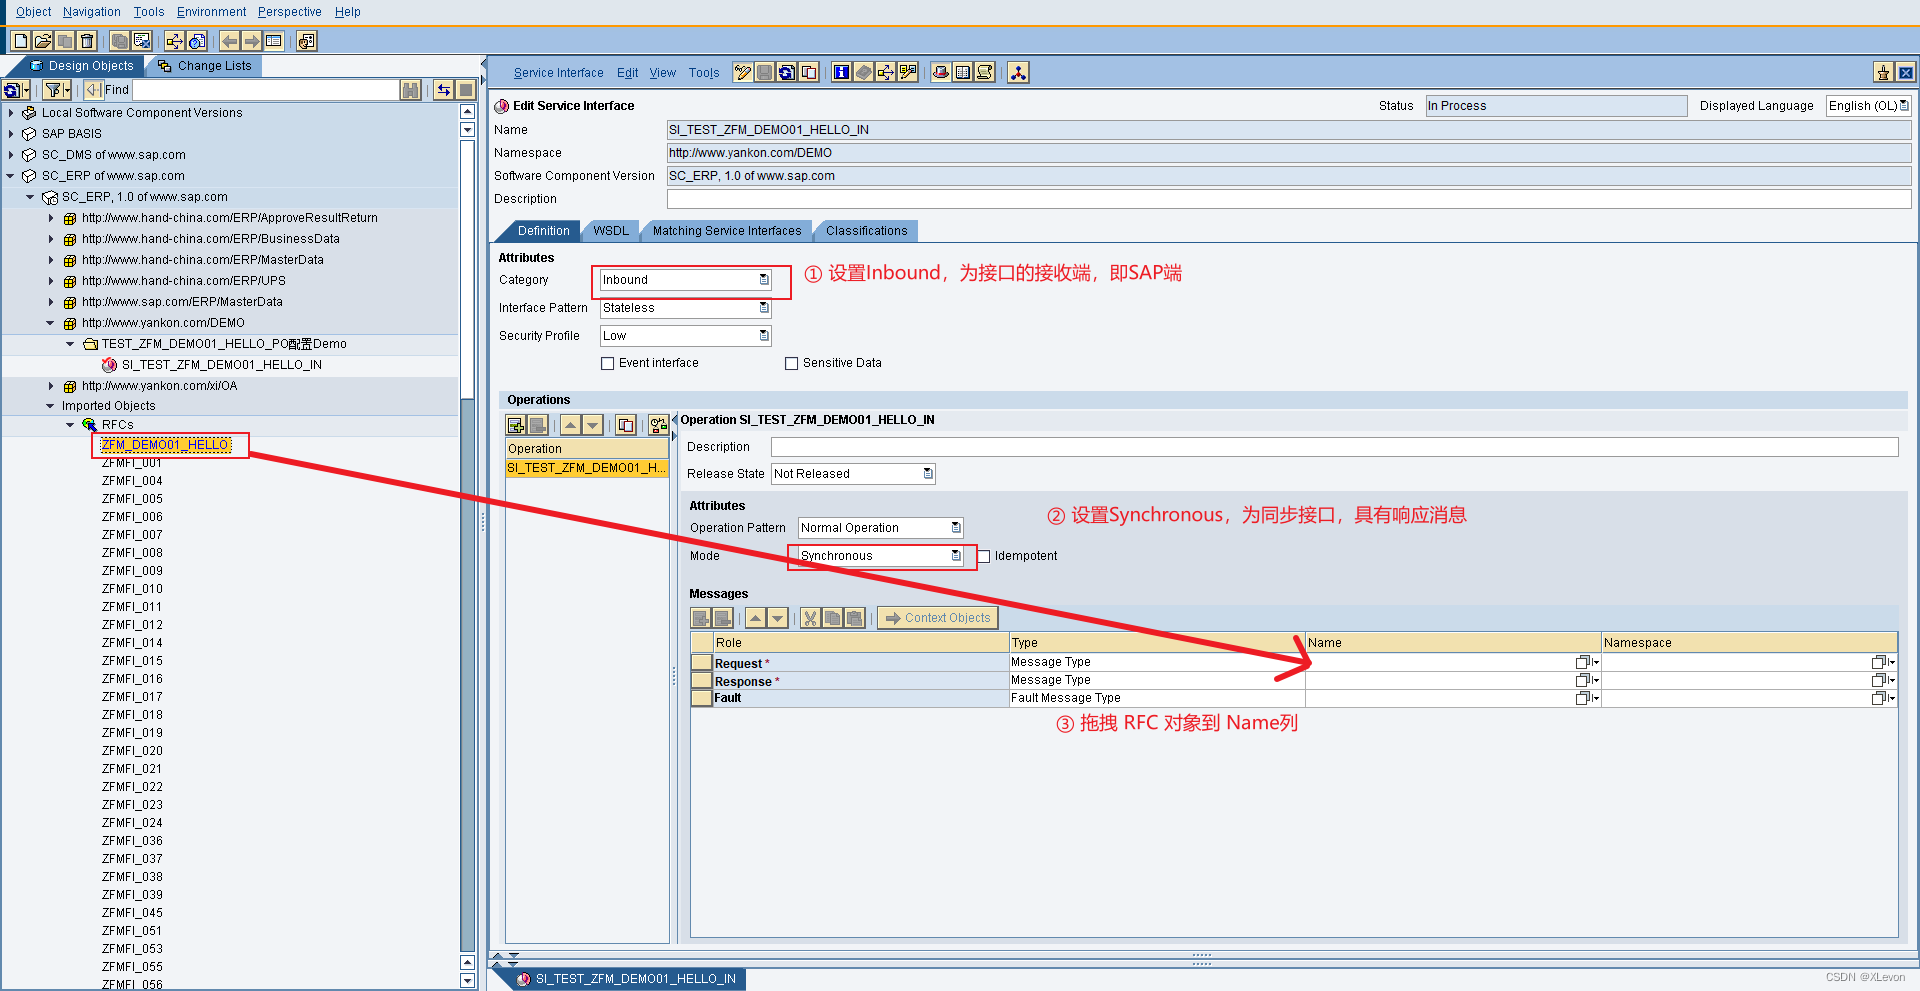Open the network/relationship view icon at toolbar end
This screenshot has height=991, width=1920.
click(x=1018, y=72)
